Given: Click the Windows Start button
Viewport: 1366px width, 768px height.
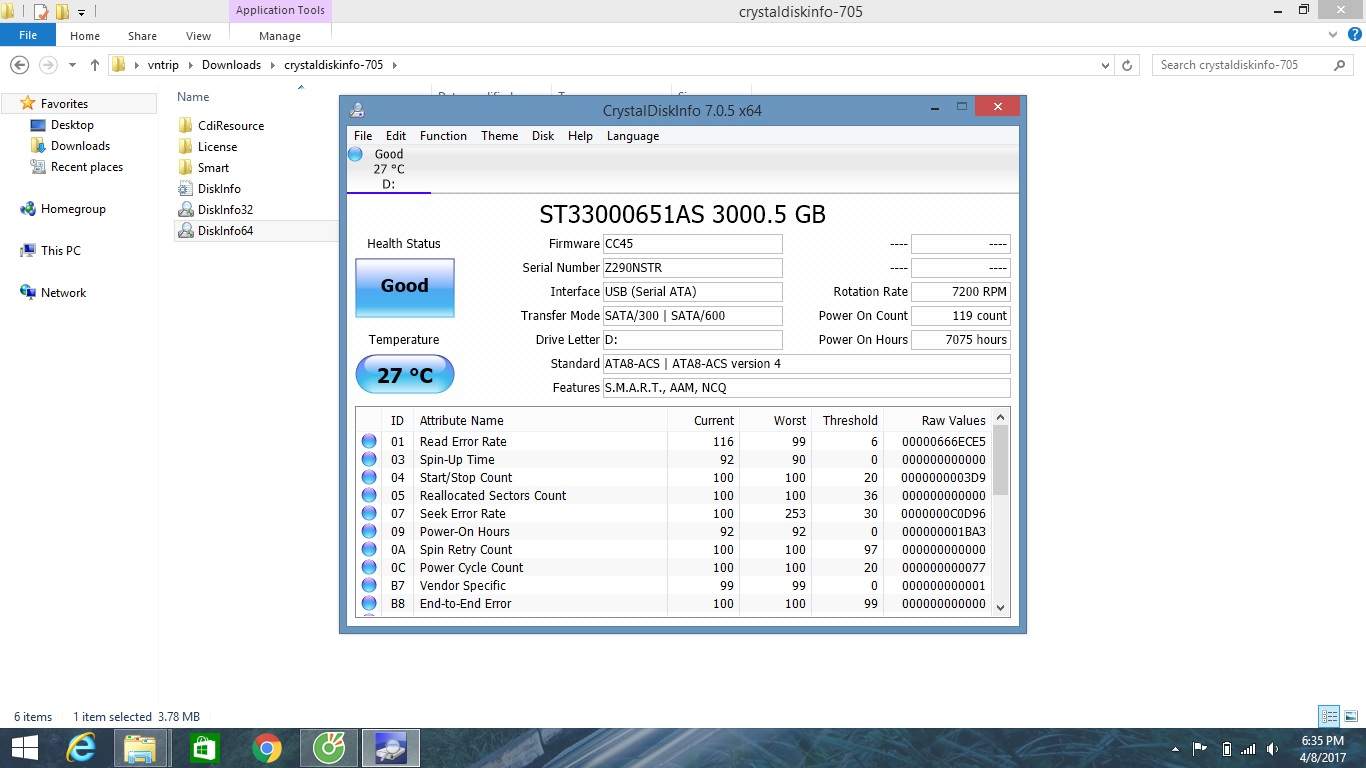Looking at the screenshot, I should coord(24,748).
